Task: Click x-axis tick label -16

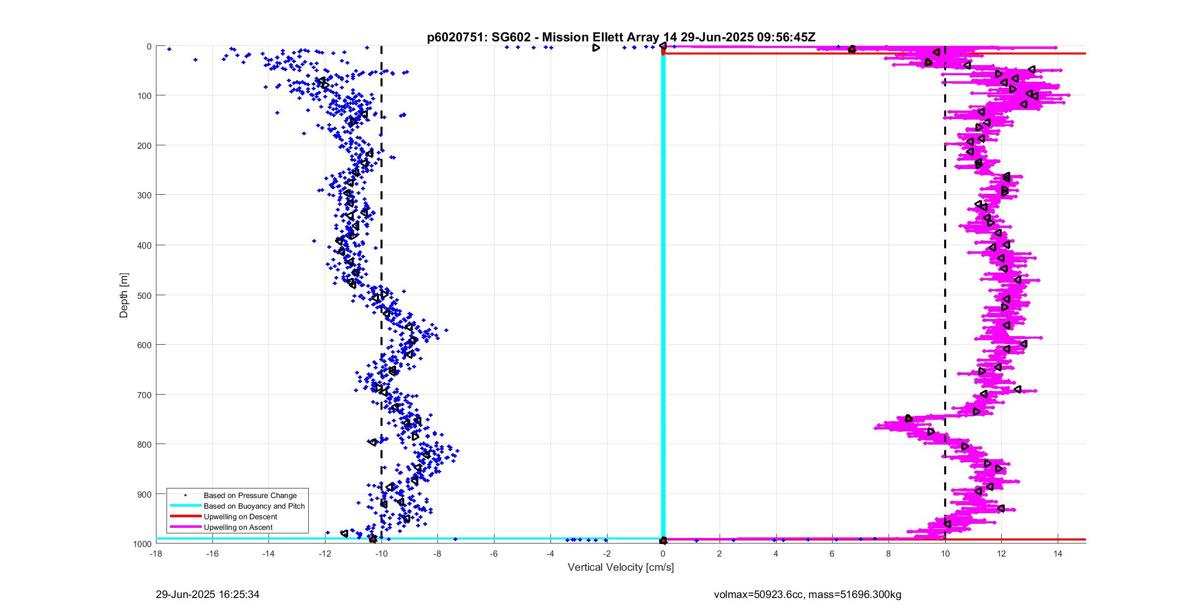Action: coord(212,552)
